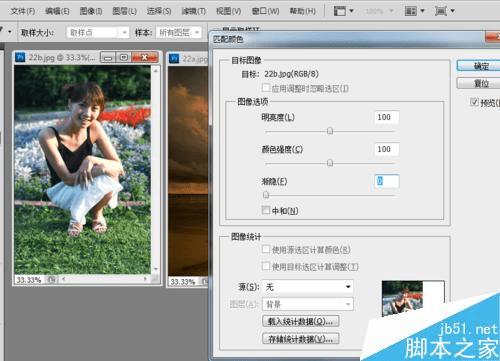Viewport: 500px width, 361px height.
Task: Click the 明亮度 value field
Action: pyautogui.click(x=386, y=117)
